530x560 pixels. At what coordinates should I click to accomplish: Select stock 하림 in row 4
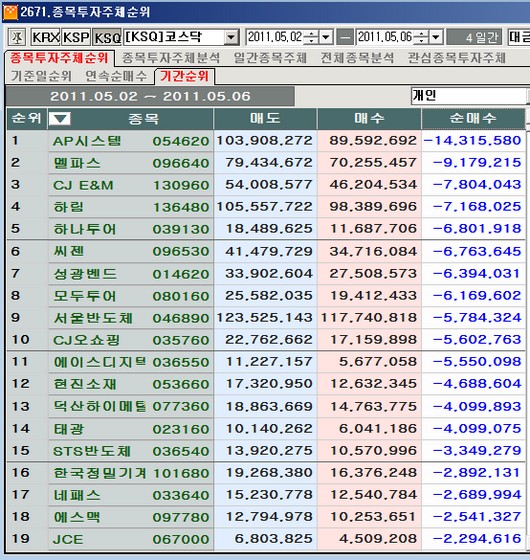pyautogui.click(x=68, y=207)
